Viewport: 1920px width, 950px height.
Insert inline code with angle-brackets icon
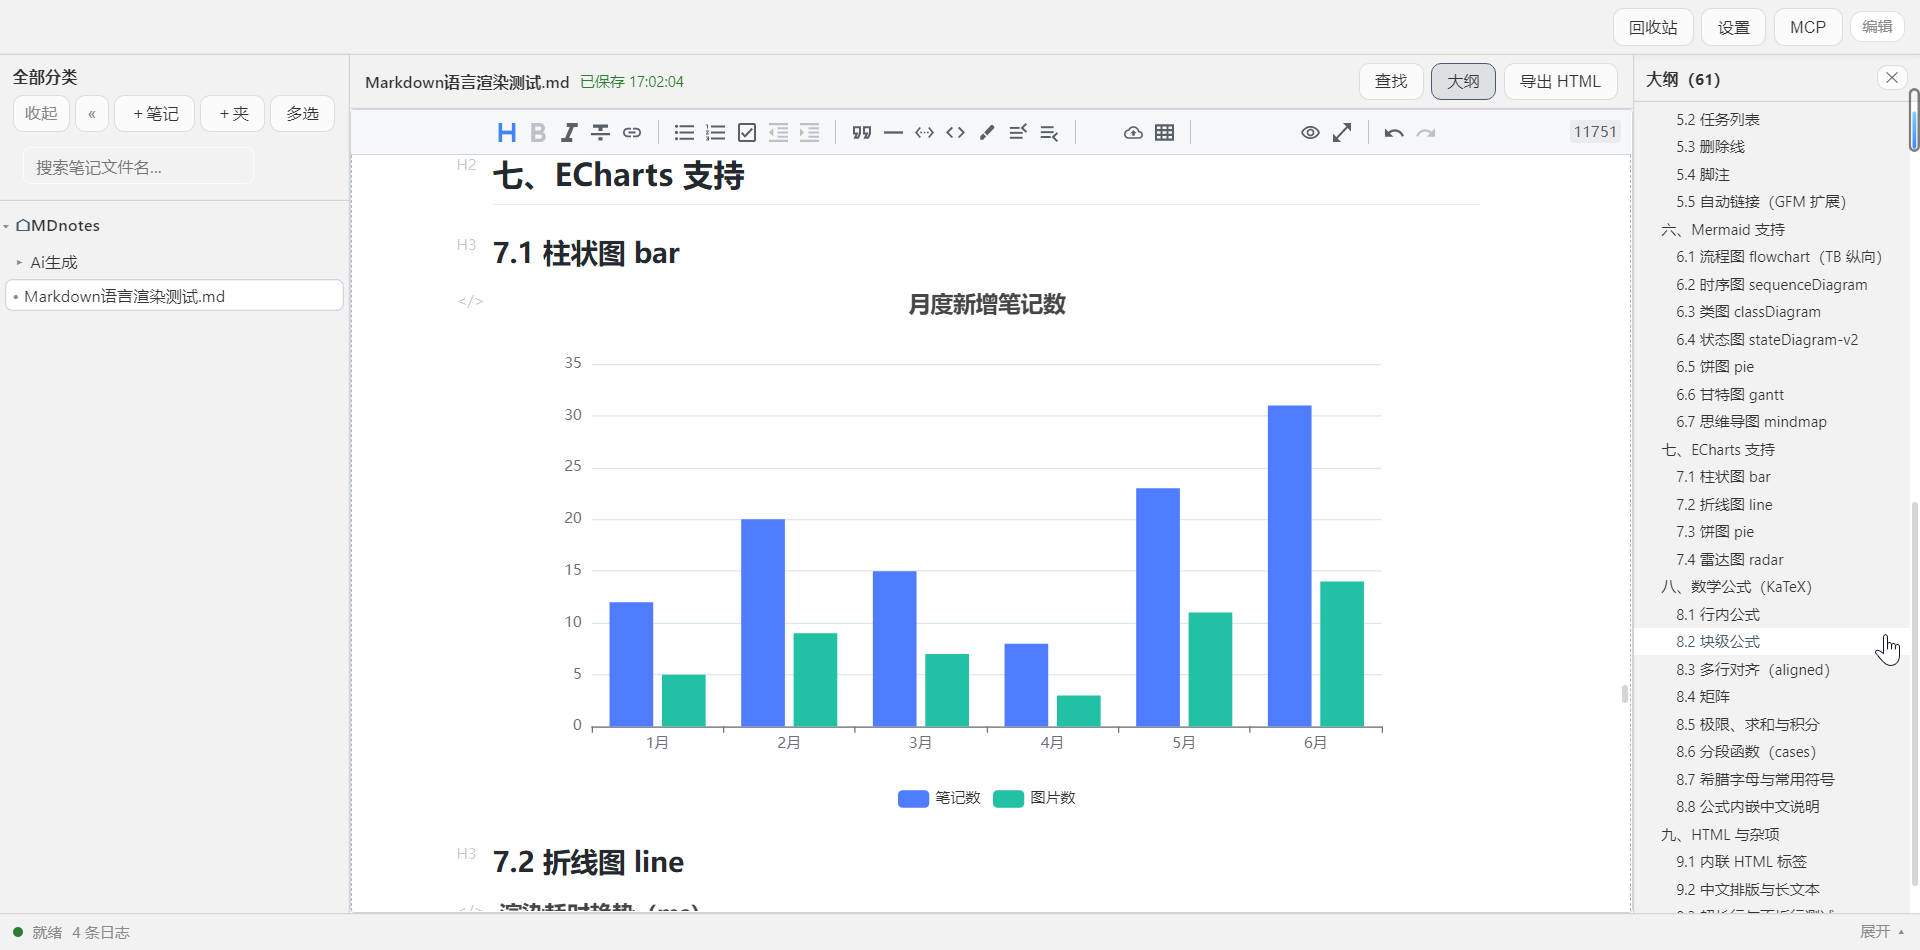click(956, 132)
